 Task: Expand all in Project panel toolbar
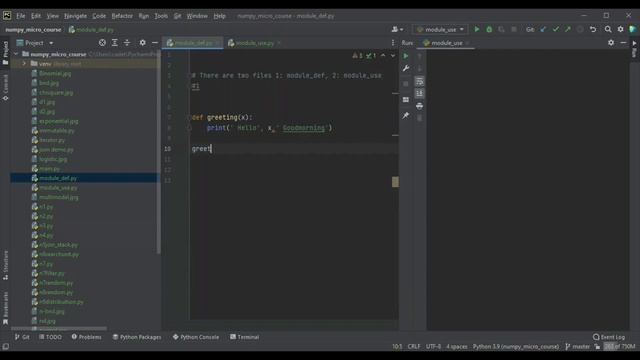(x=115, y=43)
